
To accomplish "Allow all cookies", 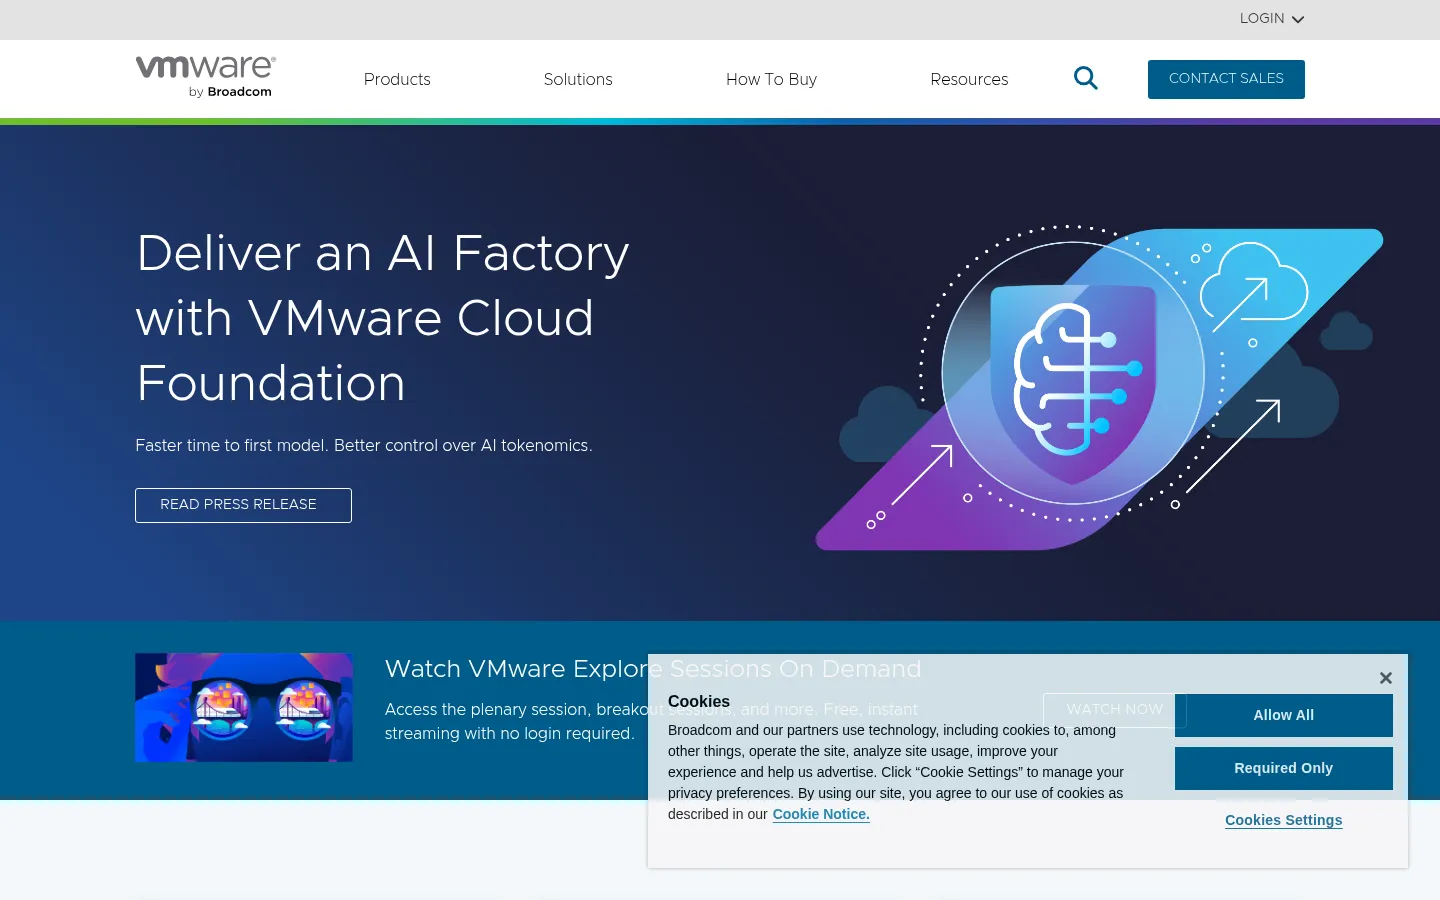I will [x=1284, y=715].
